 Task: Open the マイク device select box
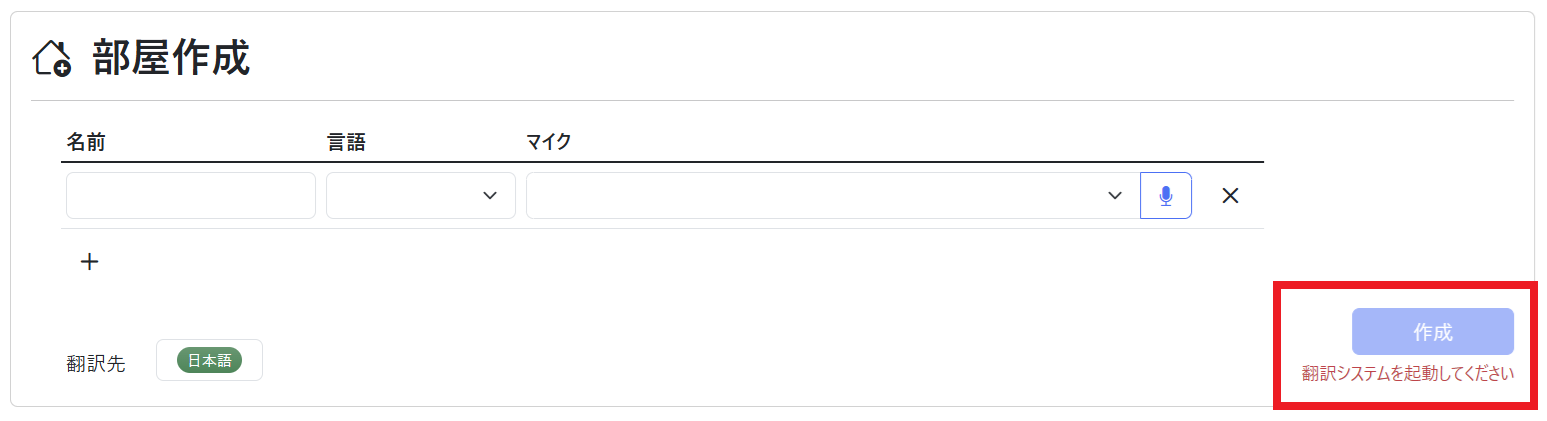pyautogui.click(x=820, y=196)
